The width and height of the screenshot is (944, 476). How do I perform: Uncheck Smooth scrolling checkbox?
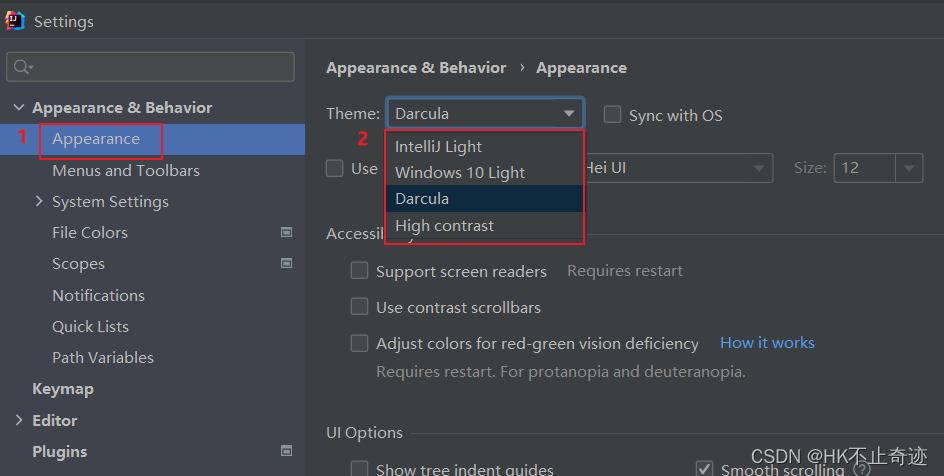click(x=704, y=469)
